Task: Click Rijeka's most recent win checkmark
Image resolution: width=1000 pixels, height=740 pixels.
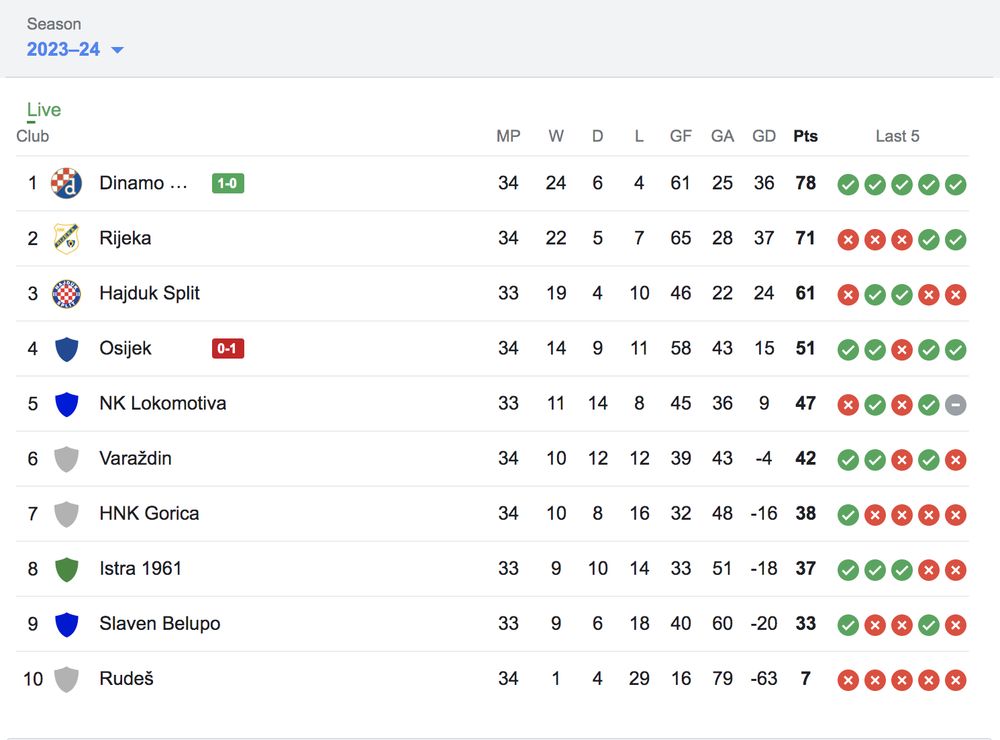Action: [x=956, y=239]
